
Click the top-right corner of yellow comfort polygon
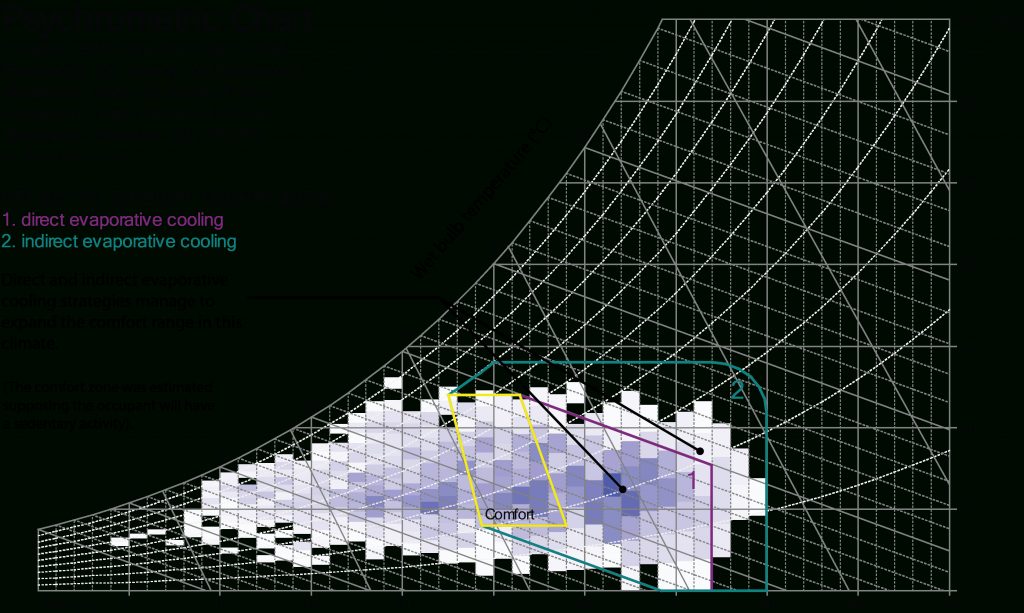pyautogui.click(x=522, y=396)
